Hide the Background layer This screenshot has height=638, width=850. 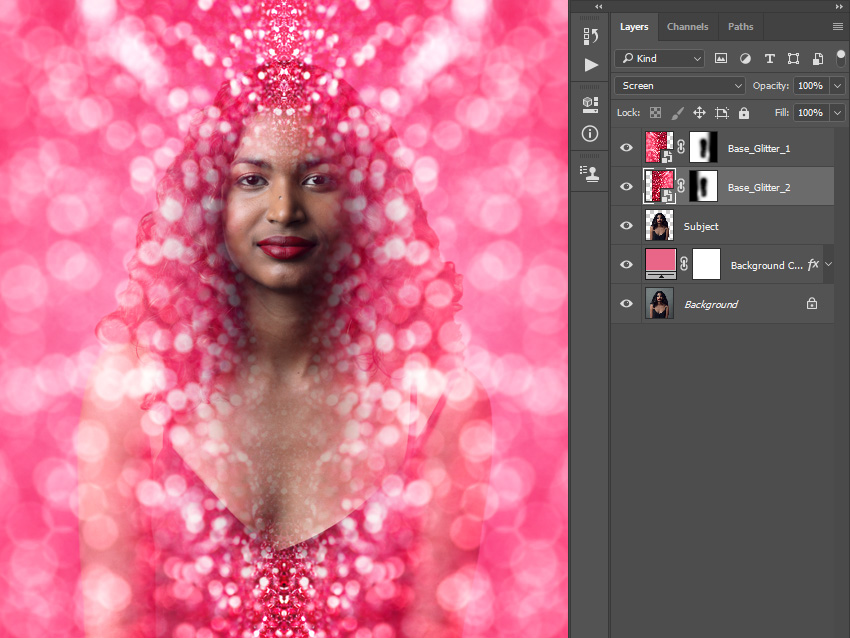click(x=626, y=304)
